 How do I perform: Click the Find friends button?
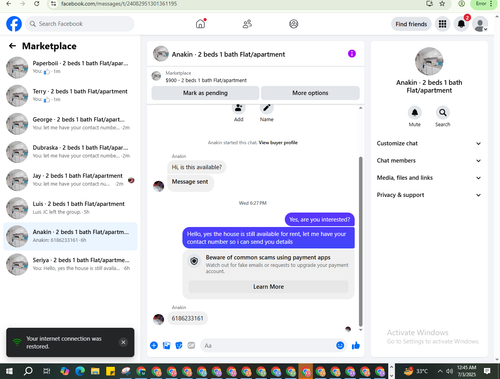coord(411,24)
